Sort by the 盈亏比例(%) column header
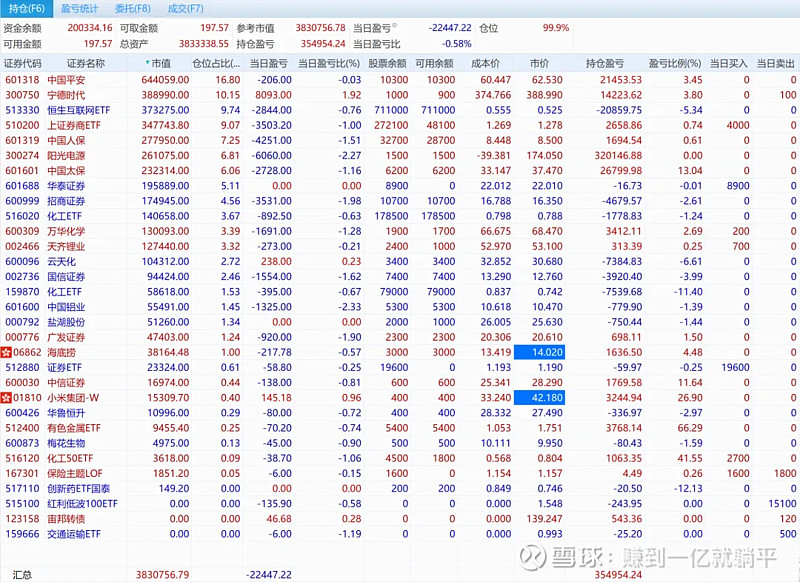 pos(674,64)
